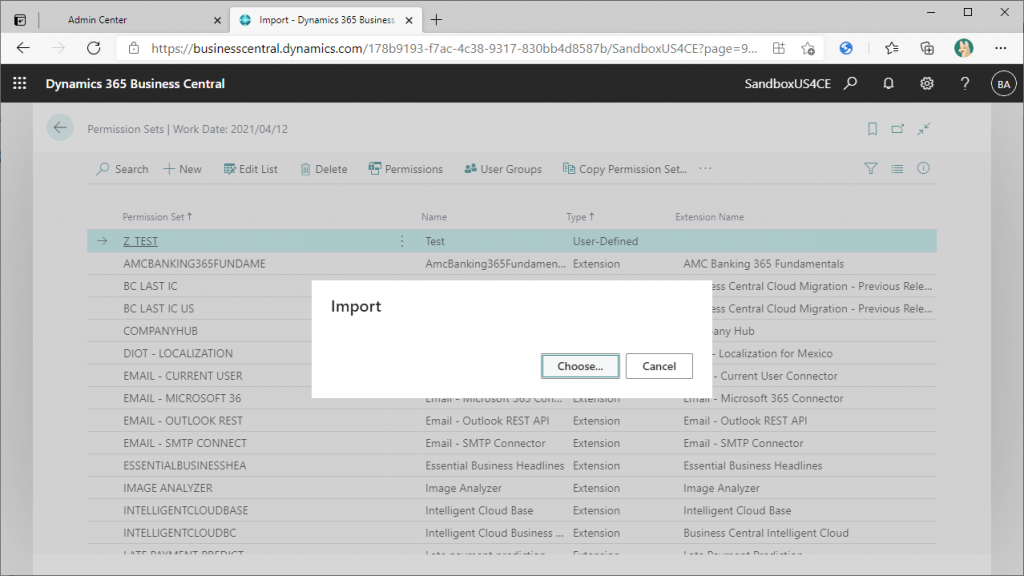Select EMAIL - SMTP CONNECT row

(512, 443)
